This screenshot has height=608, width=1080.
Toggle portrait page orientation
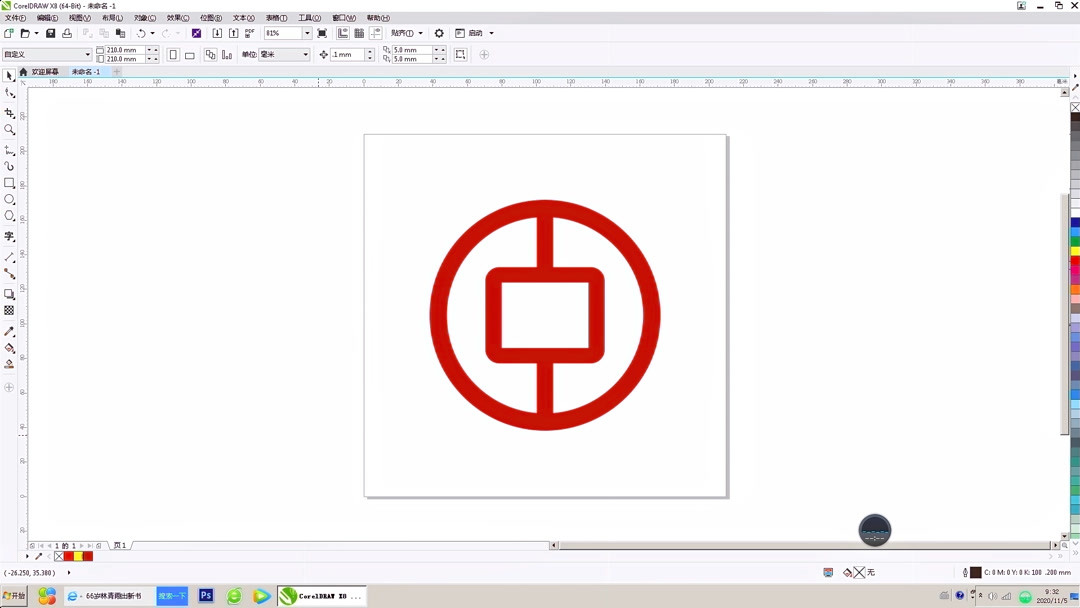click(x=172, y=54)
